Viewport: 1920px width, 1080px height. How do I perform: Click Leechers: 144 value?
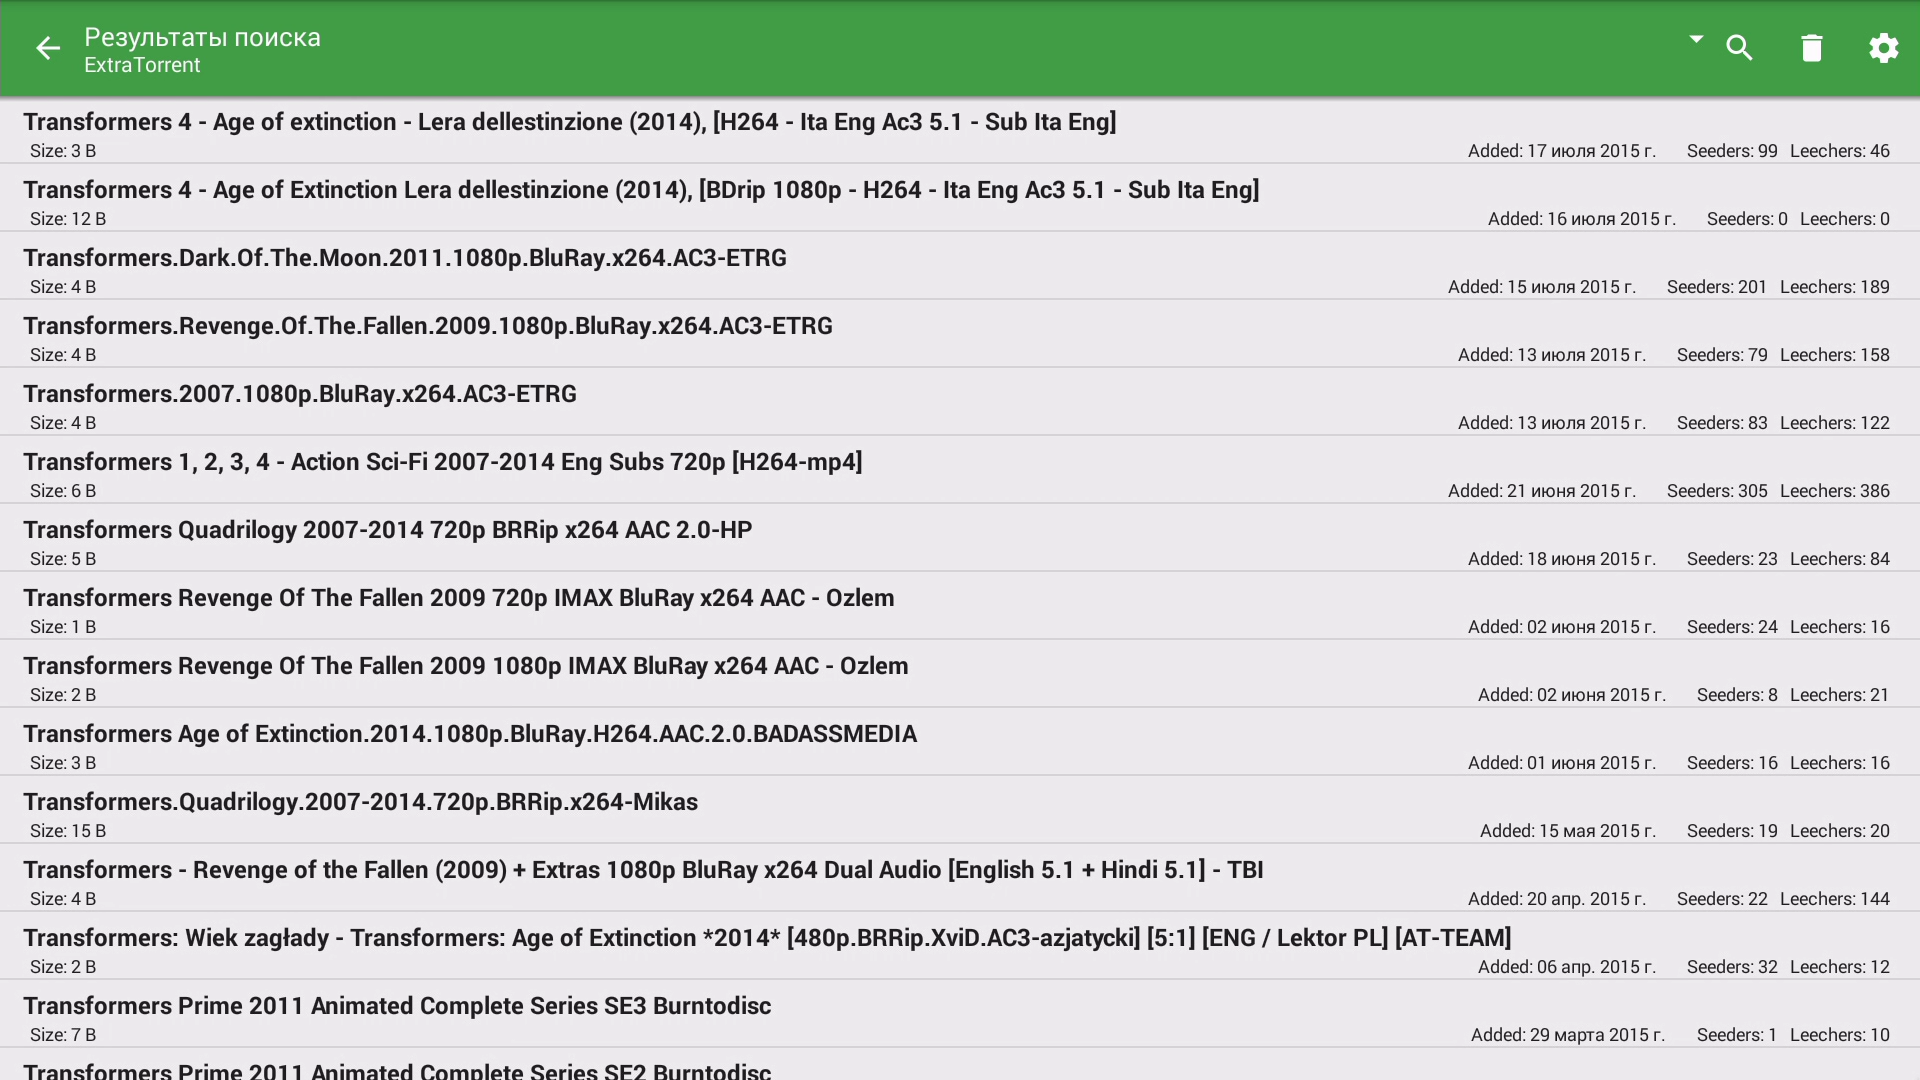[x=1835, y=899]
